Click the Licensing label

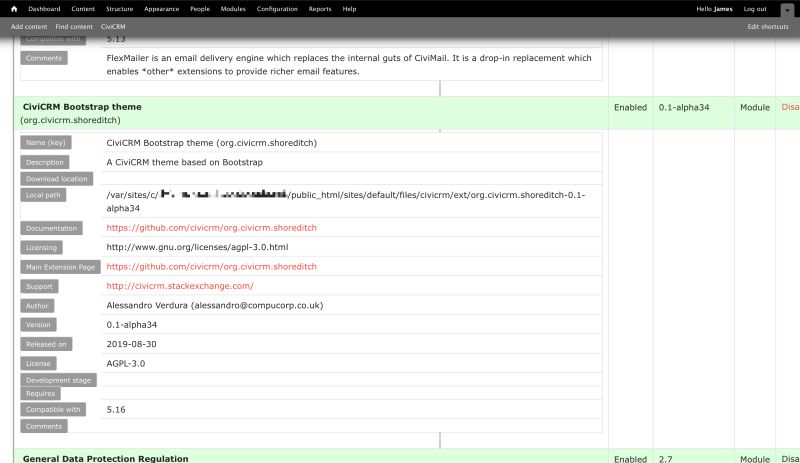[41, 248]
